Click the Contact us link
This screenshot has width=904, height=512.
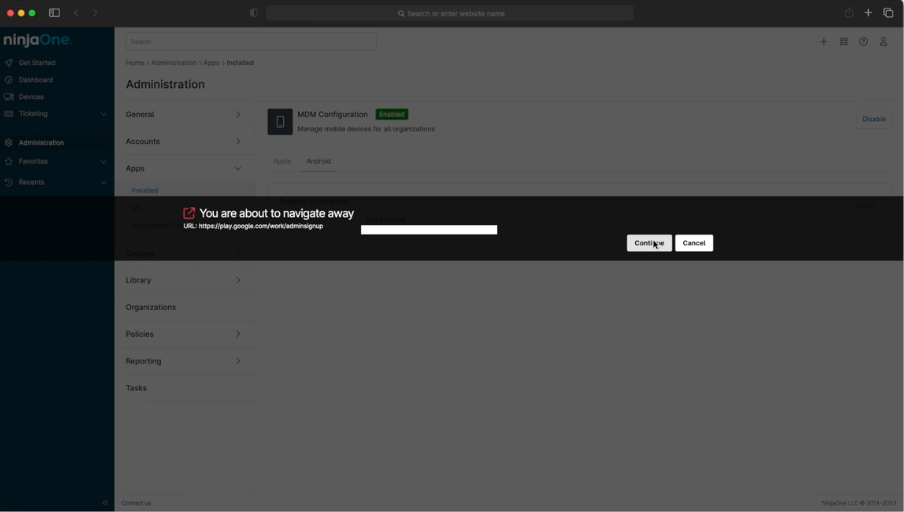tap(136, 503)
